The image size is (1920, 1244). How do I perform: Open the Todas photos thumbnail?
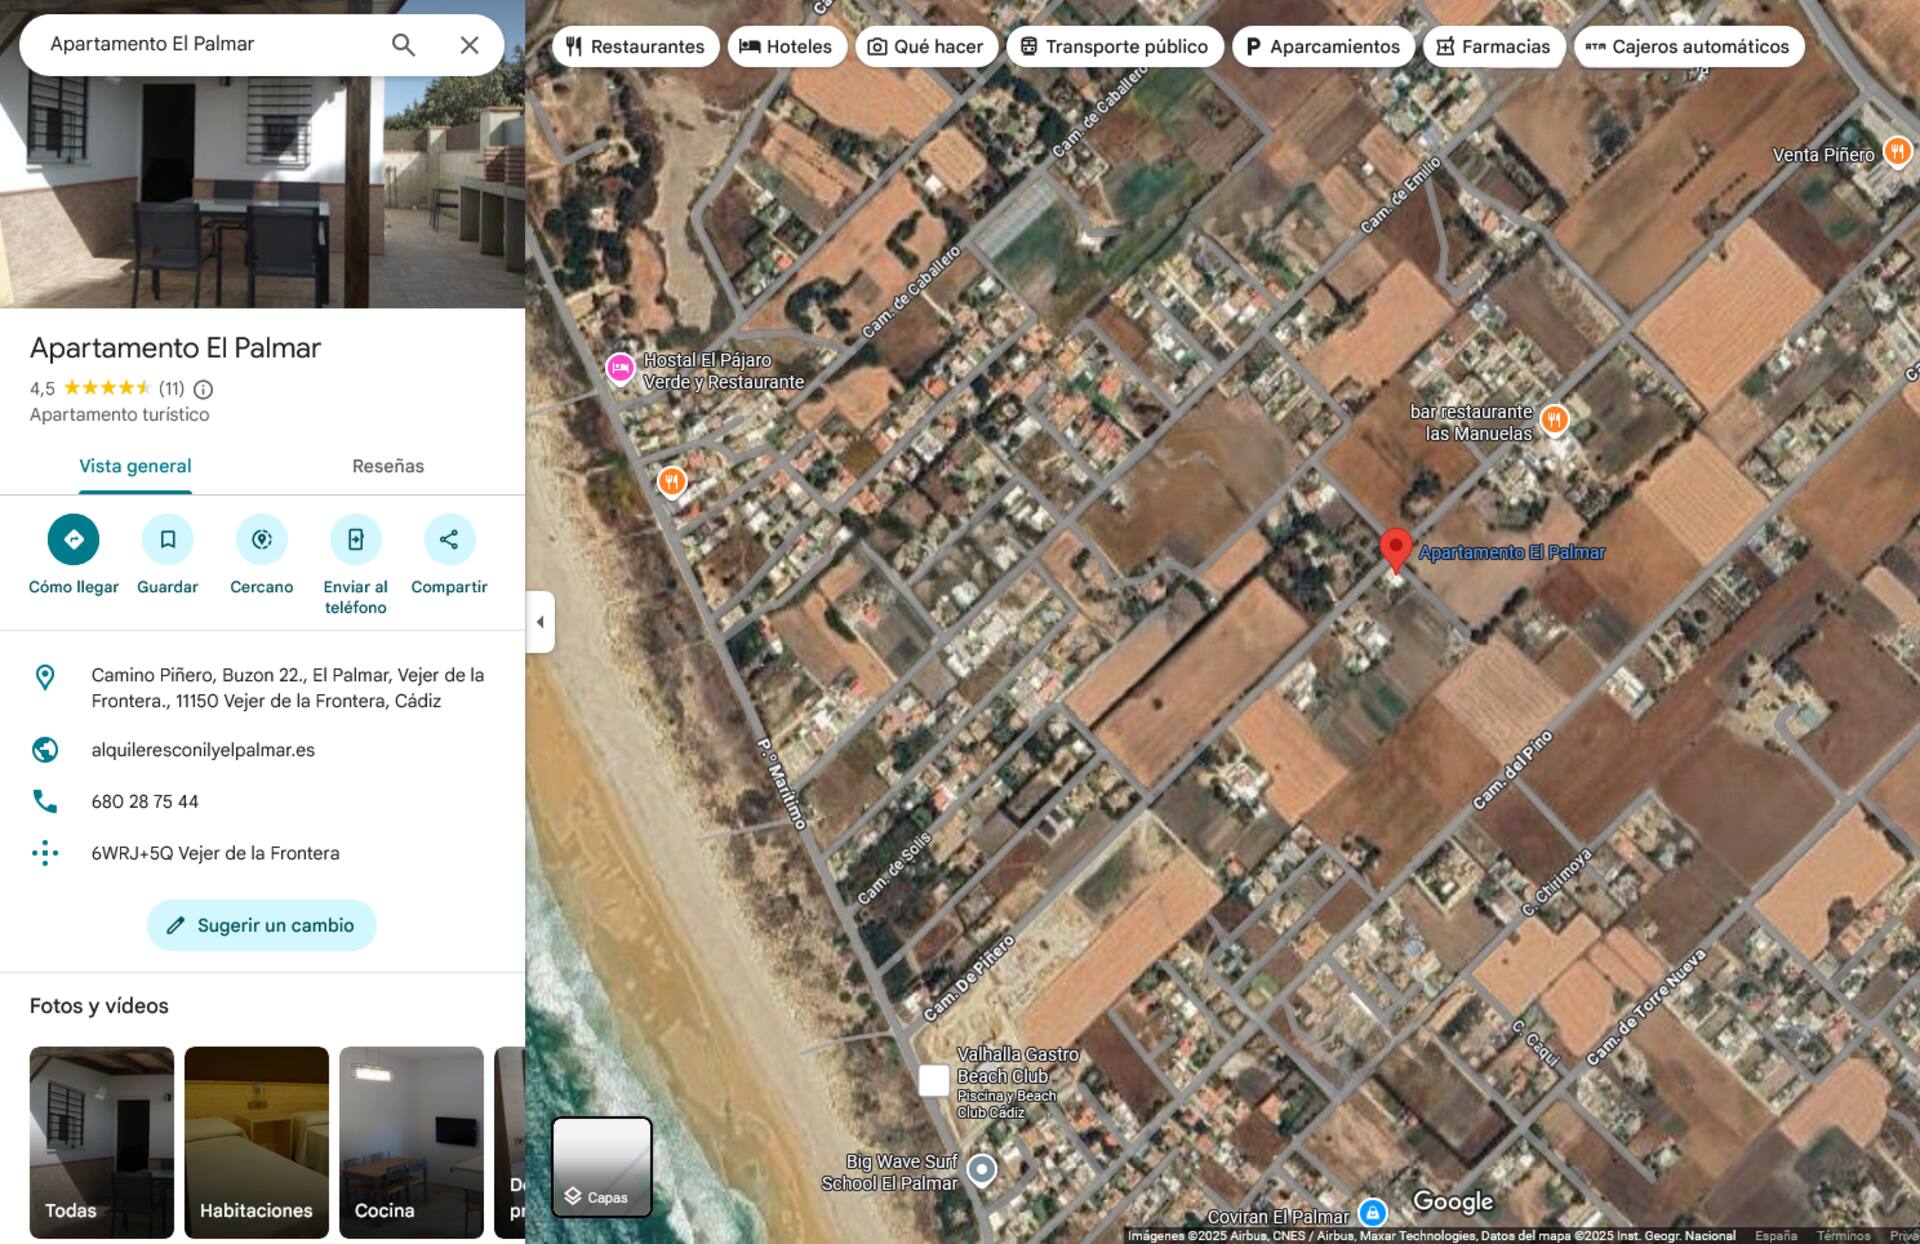tap(101, 1142)
